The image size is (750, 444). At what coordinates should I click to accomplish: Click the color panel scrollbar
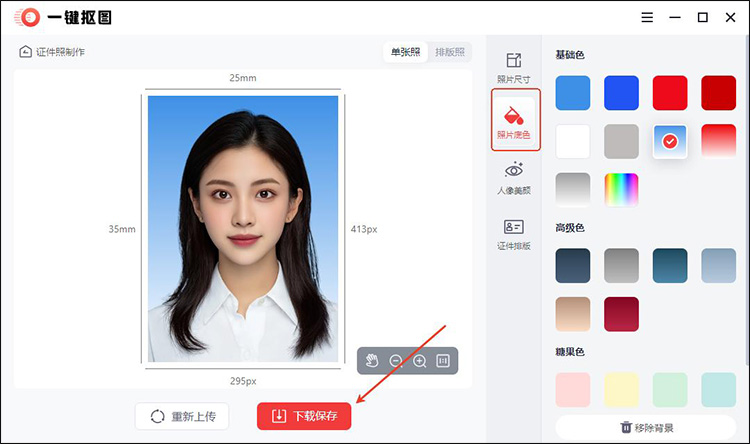(x=748, y=201)
